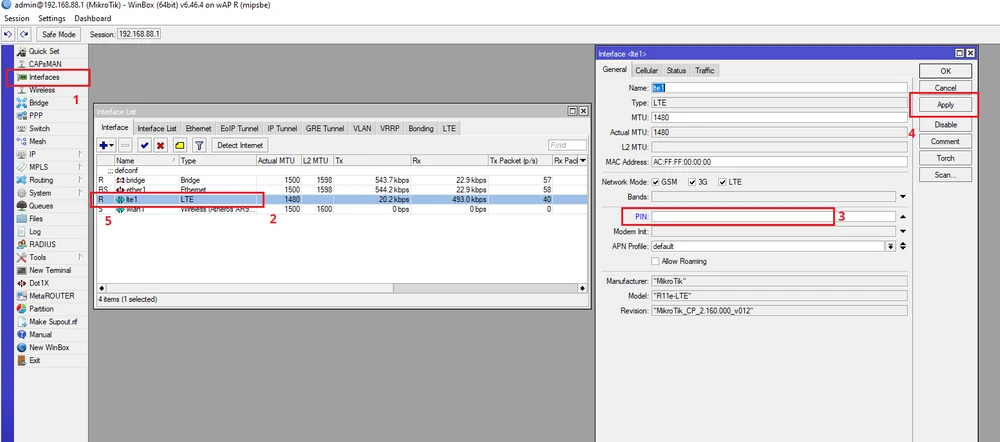The width and height of the screenshot is (1000, 442).
Task: Open the funnel filter icon in Interface List
Action: tap(199, 146)
